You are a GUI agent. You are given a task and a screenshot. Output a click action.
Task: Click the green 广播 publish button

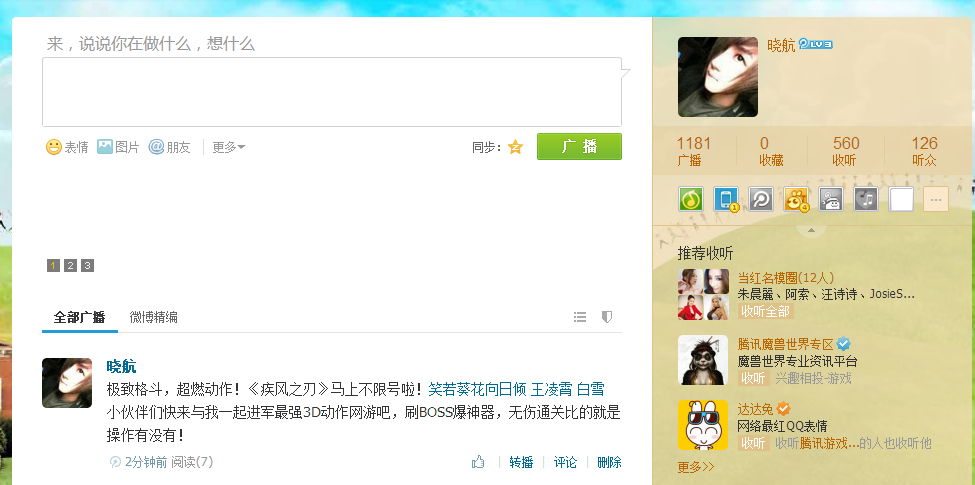pyautogui.click(x=579, y=147)
